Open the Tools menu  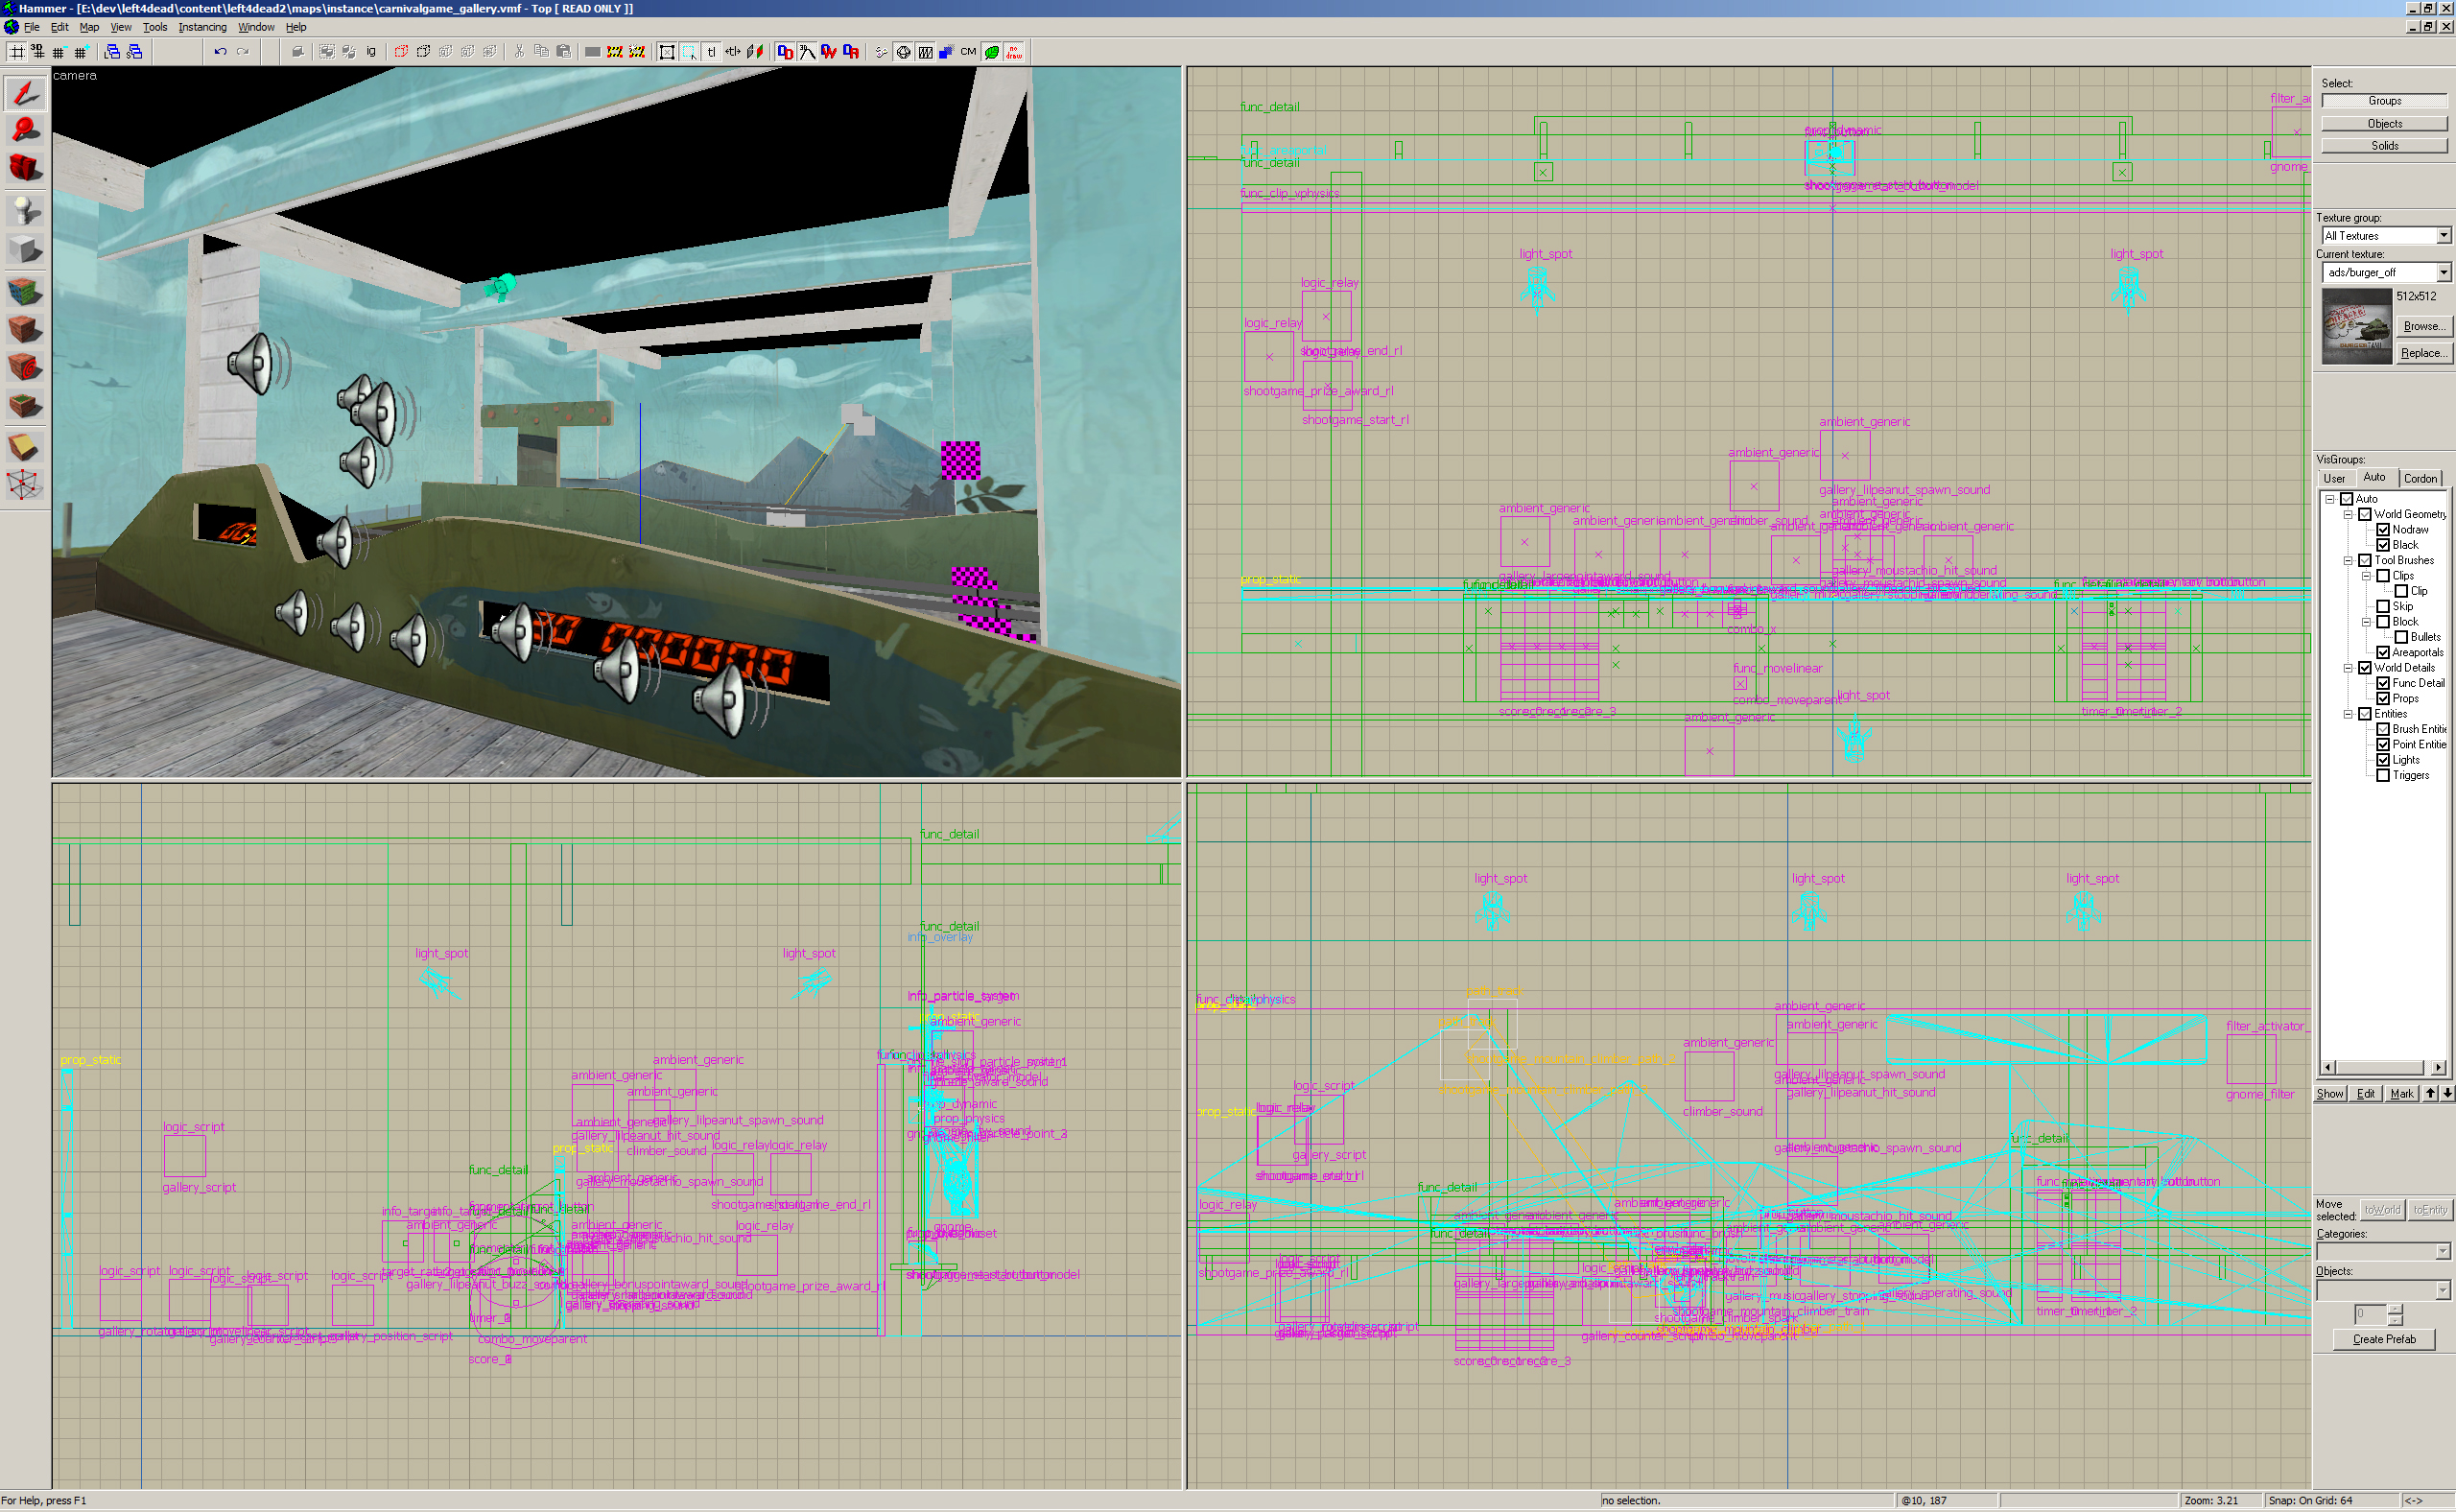[154, 27]
